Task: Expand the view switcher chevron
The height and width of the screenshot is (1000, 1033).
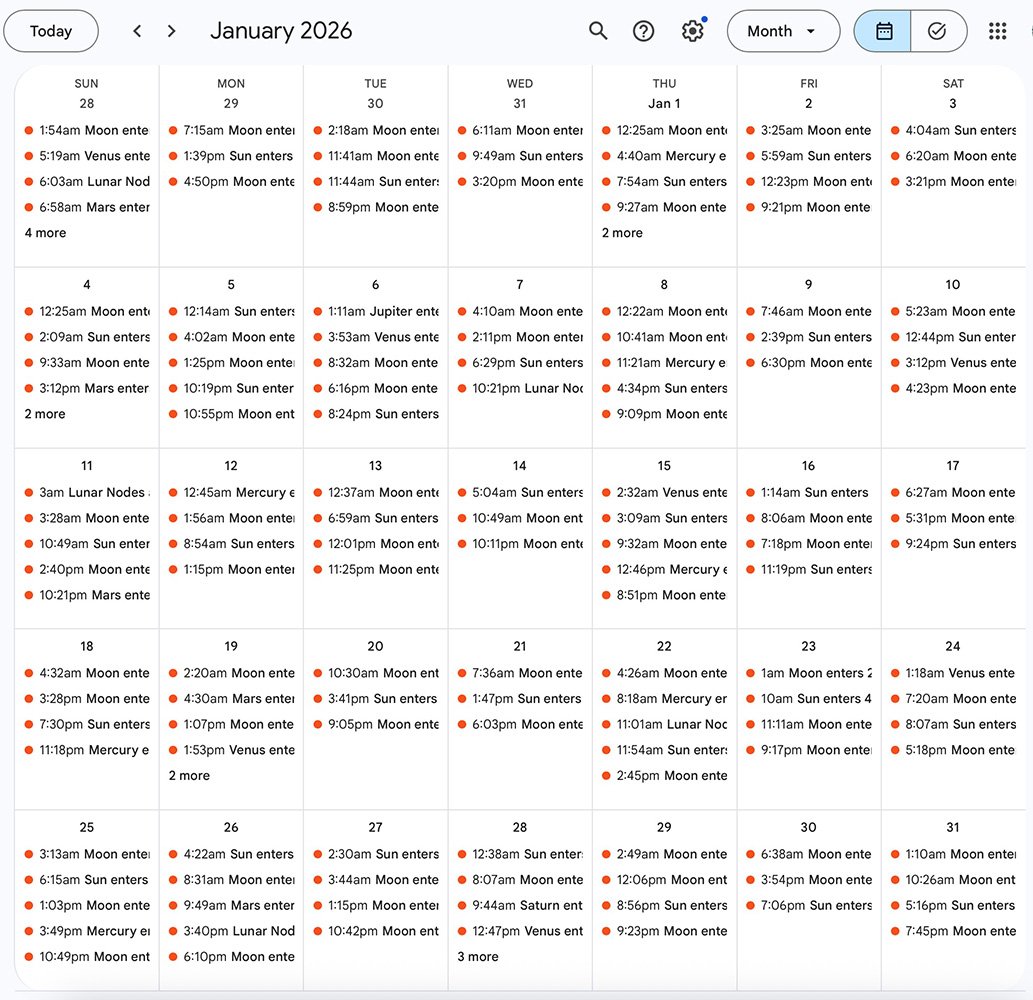Action: tap(812, 31)
